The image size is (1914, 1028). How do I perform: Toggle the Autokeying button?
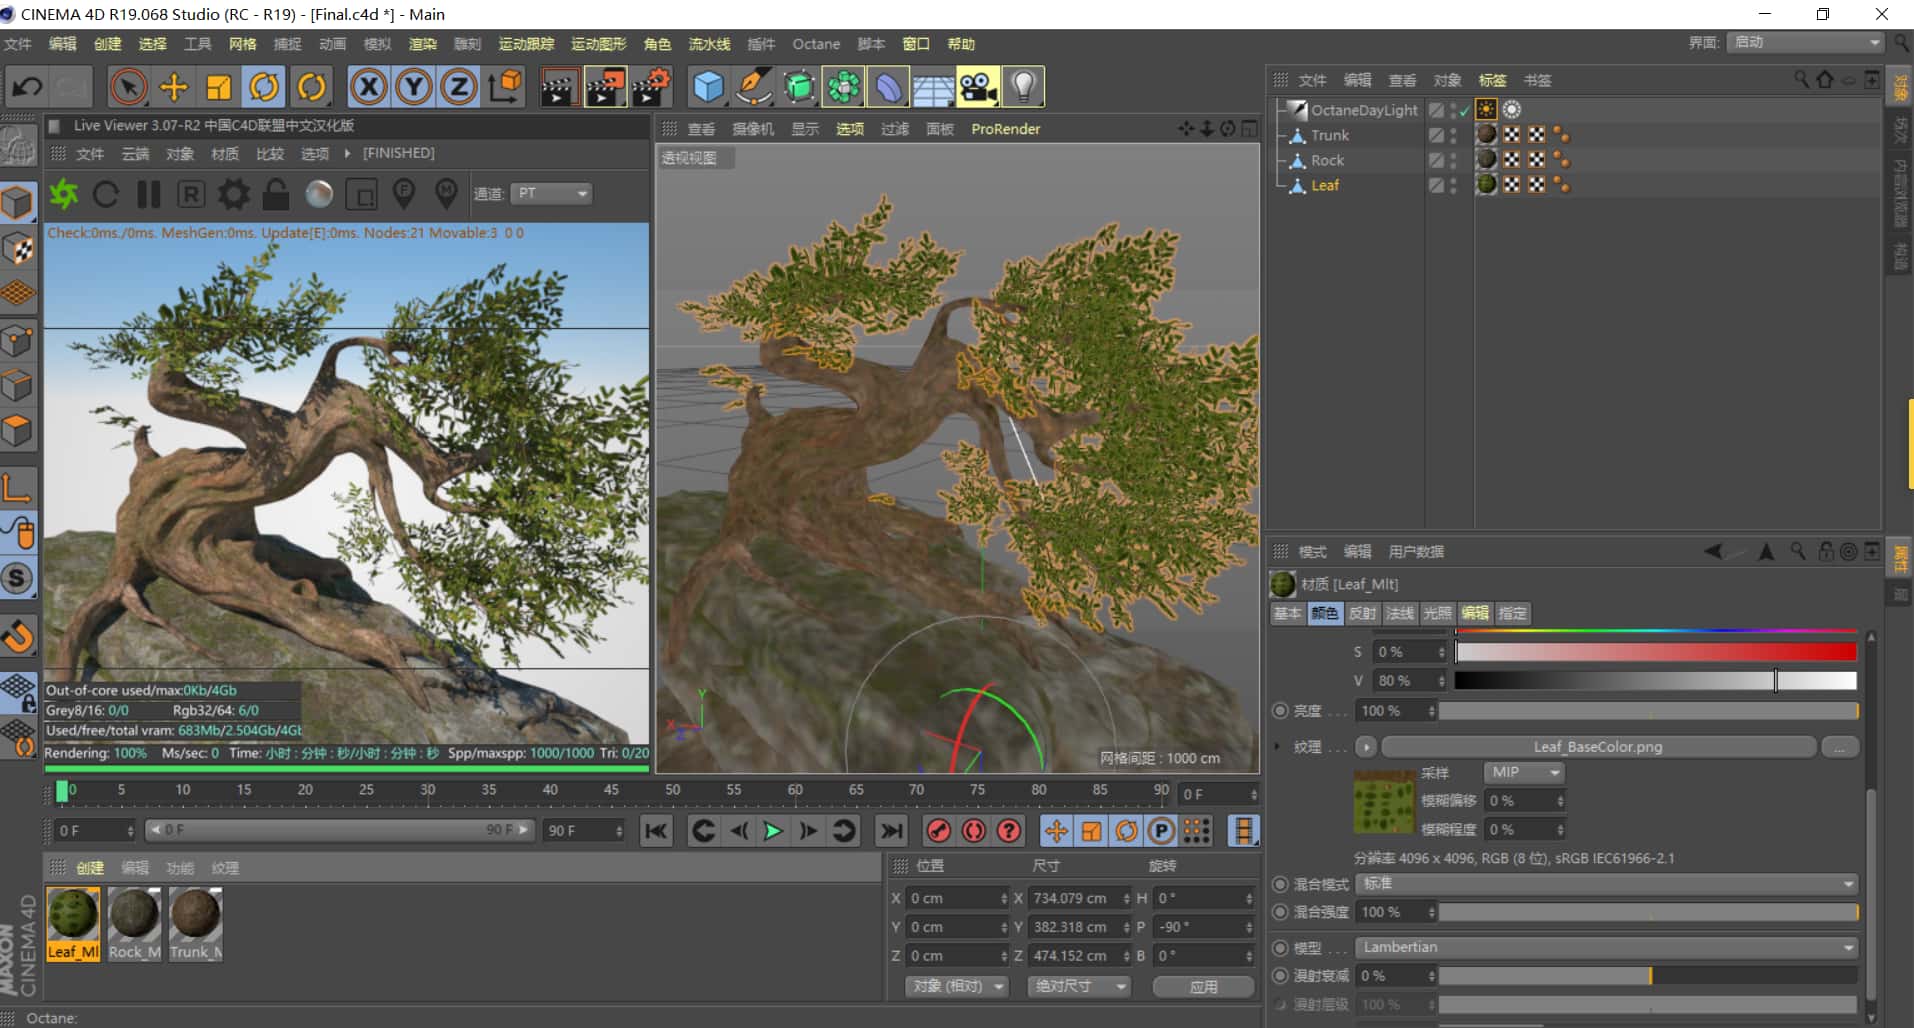tap(974, 831)
